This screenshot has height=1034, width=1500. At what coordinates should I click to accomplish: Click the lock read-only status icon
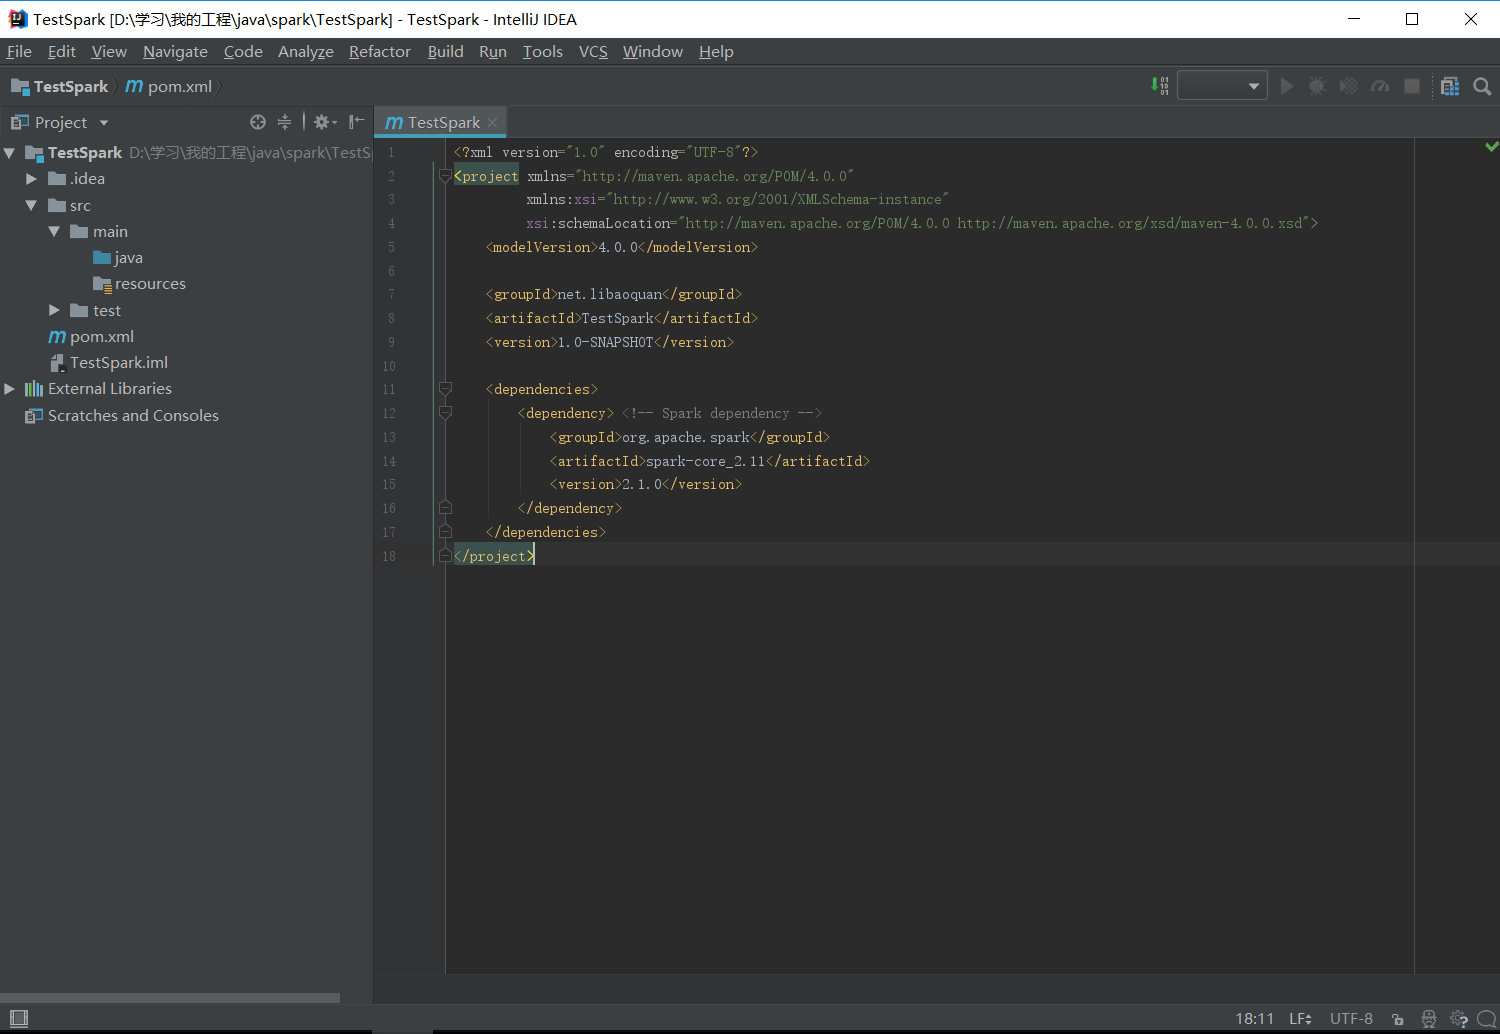coord(1397,1019)
